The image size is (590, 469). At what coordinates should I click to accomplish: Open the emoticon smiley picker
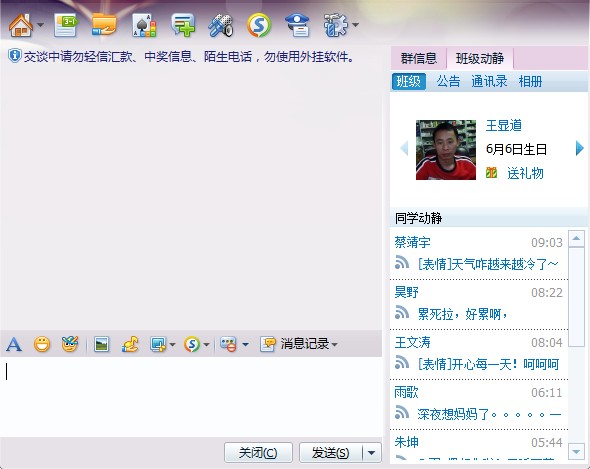pos(42,344)
